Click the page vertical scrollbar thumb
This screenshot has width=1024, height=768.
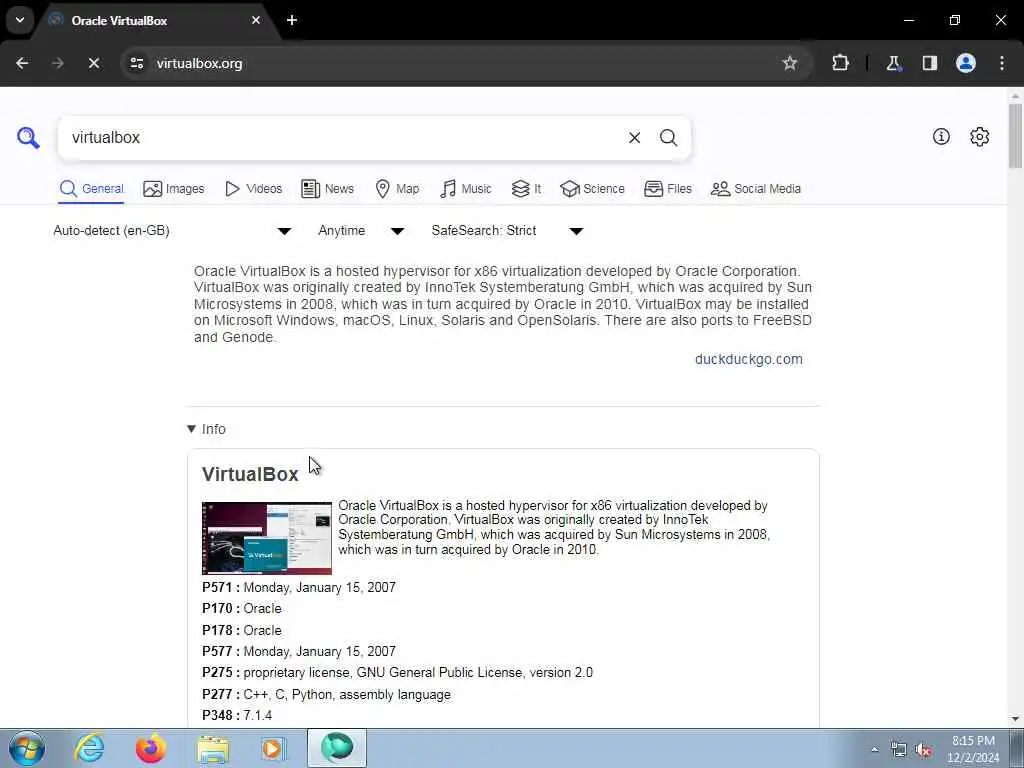[x=1016, y=136]
